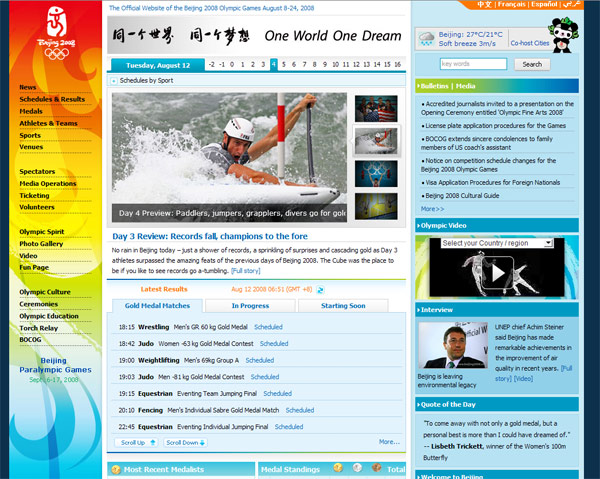
Task: Click the Achim Steiner interview photo
Action: [453, 345]
